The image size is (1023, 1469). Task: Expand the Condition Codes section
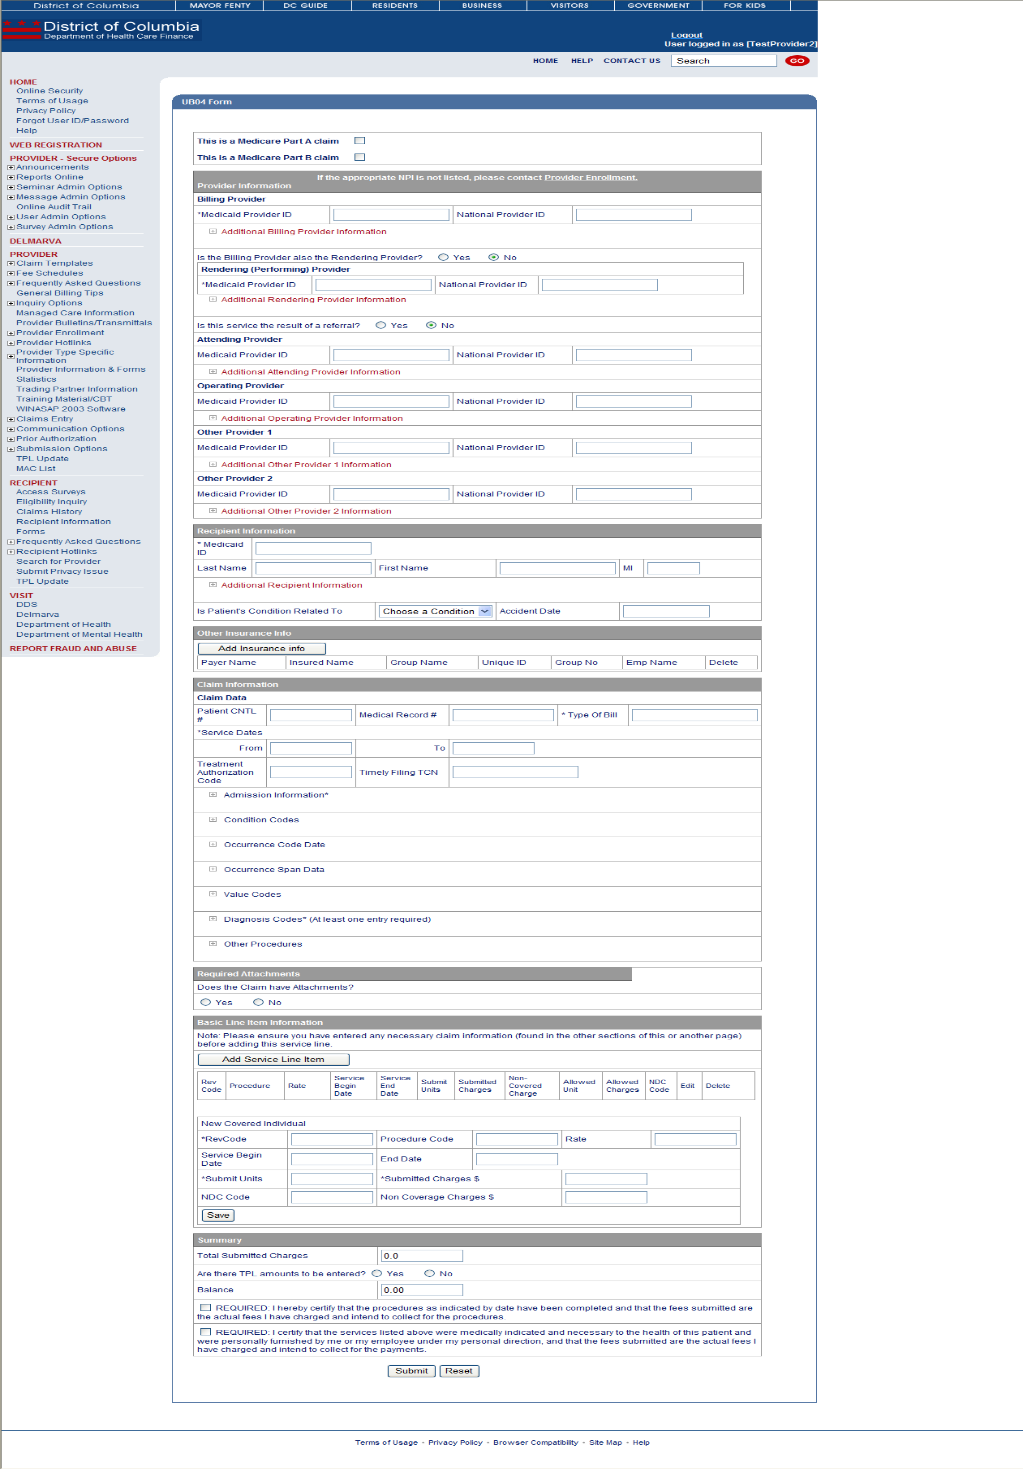pos(213,819)
